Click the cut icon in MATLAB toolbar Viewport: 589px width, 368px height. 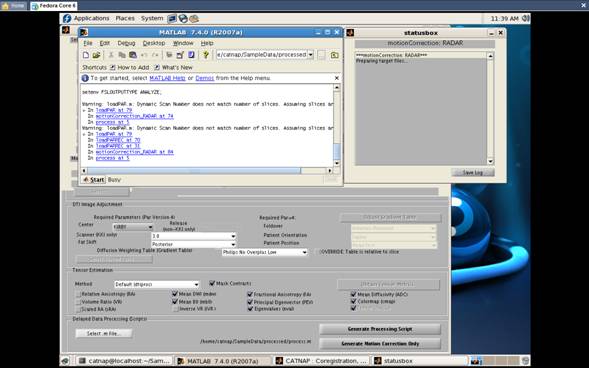pyautogui.click(x=111, y=55)
